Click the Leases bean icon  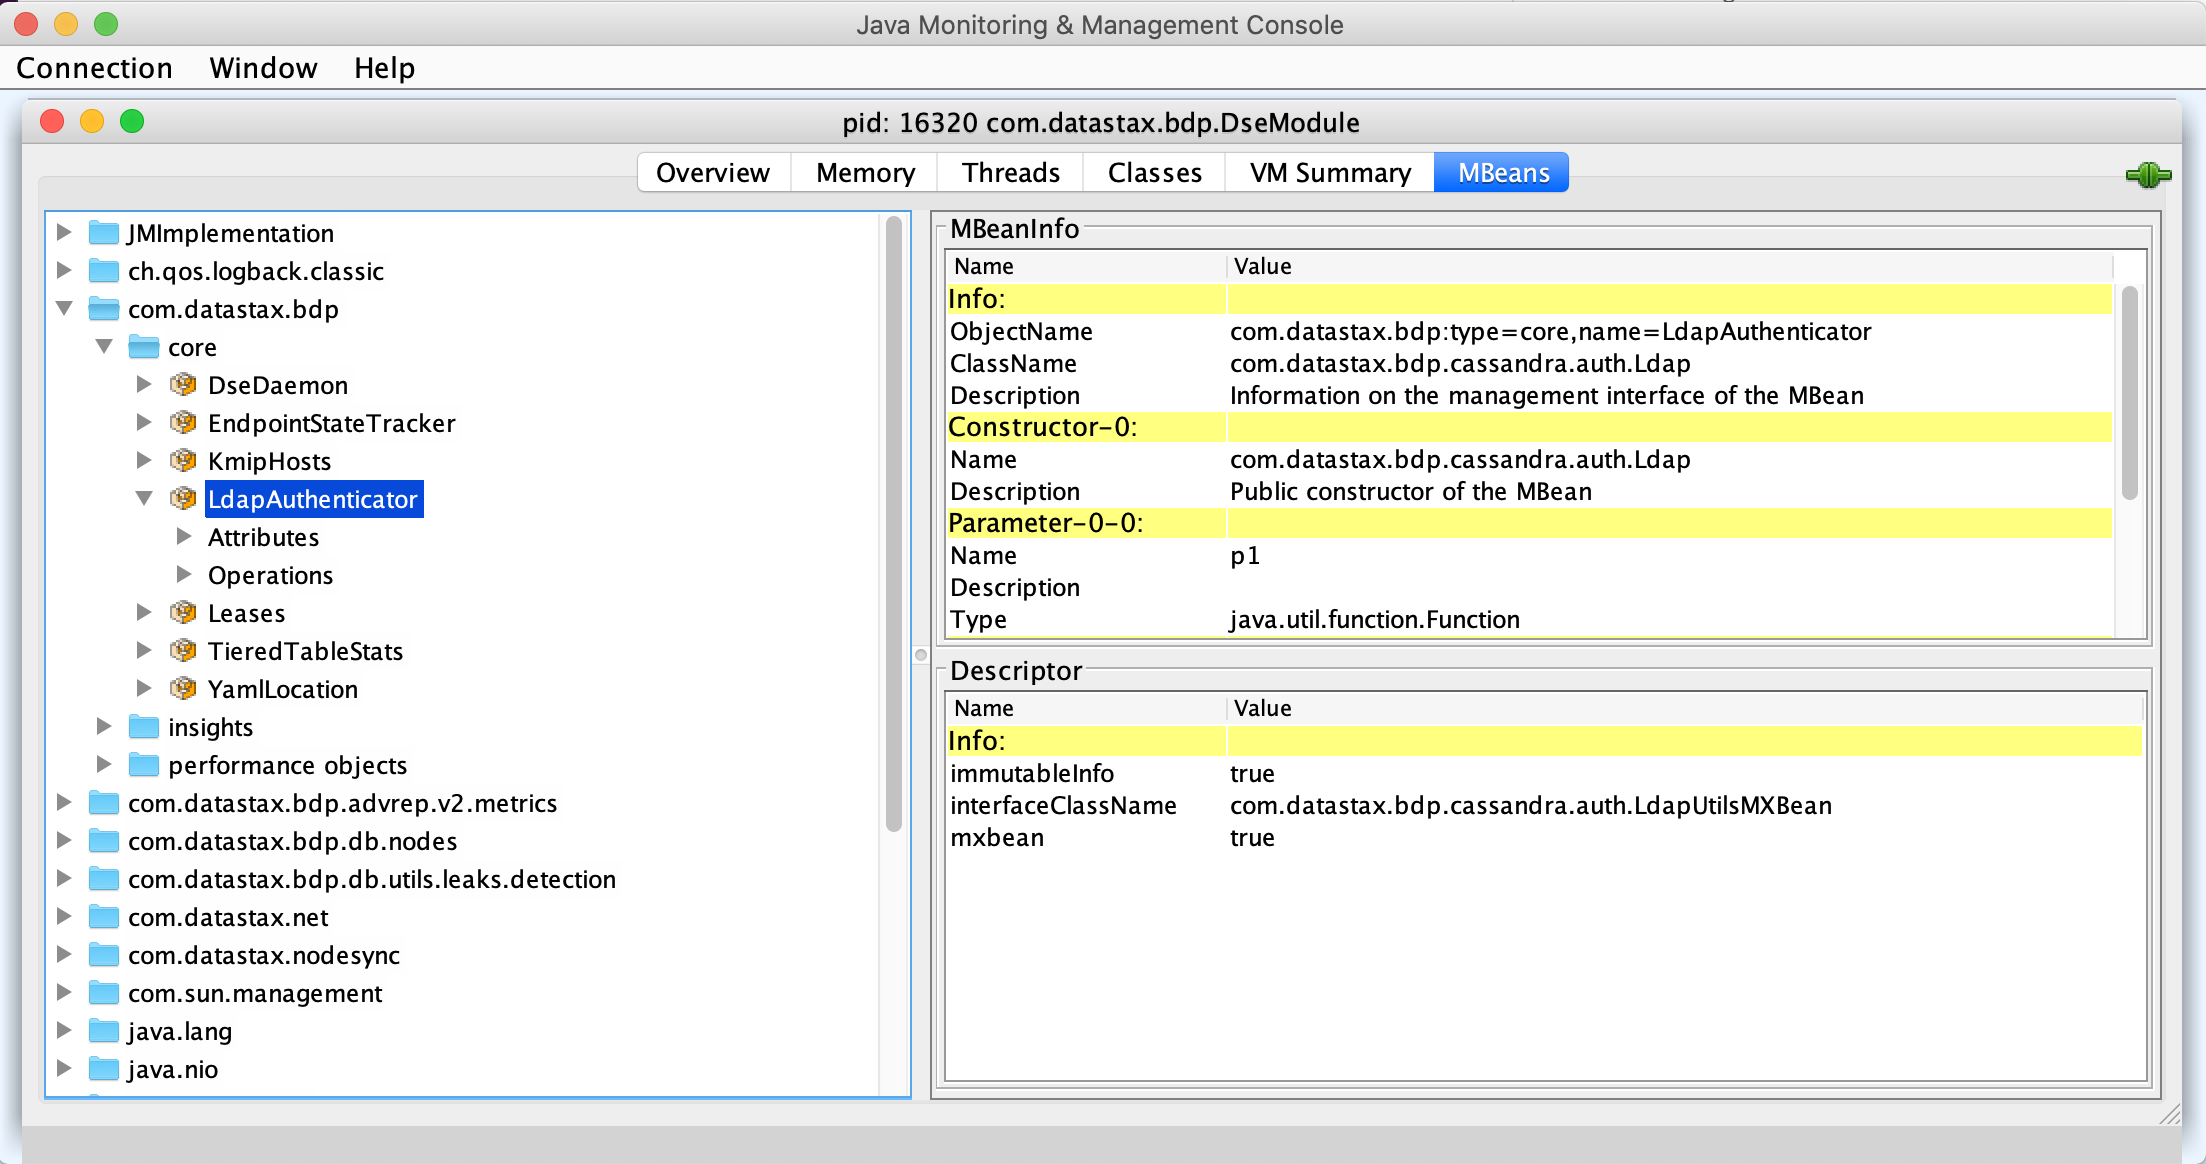click(x=184, y=612)
